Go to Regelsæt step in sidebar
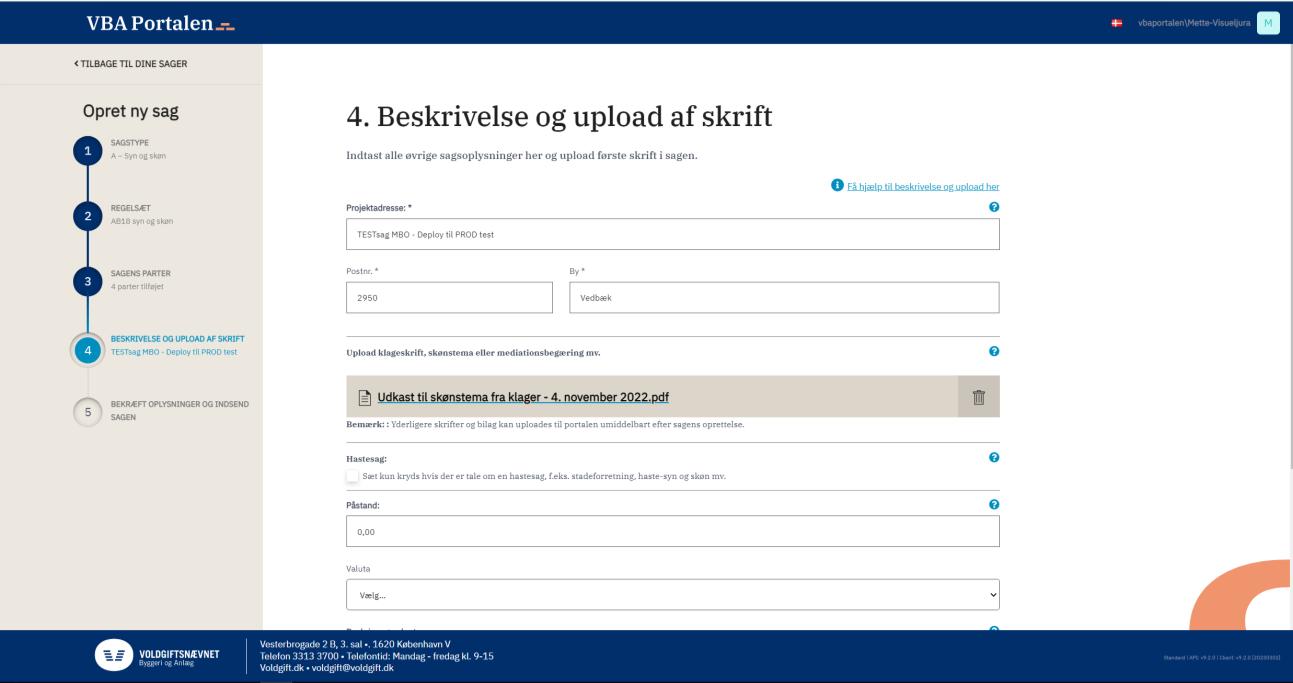Image resolution: width=1293 pixels, height=683 pixels. 130,208
